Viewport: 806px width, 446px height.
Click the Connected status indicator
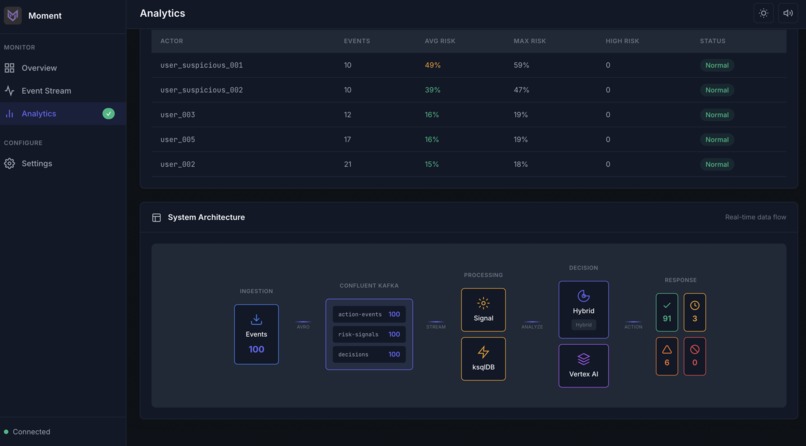click(27, 432)
